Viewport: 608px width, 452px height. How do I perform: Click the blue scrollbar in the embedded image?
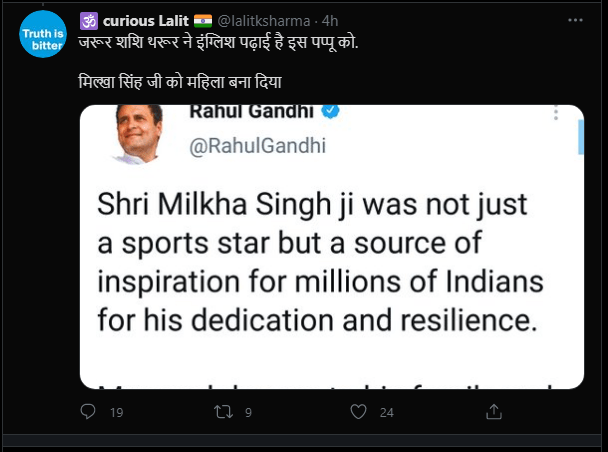pos(581,137)
